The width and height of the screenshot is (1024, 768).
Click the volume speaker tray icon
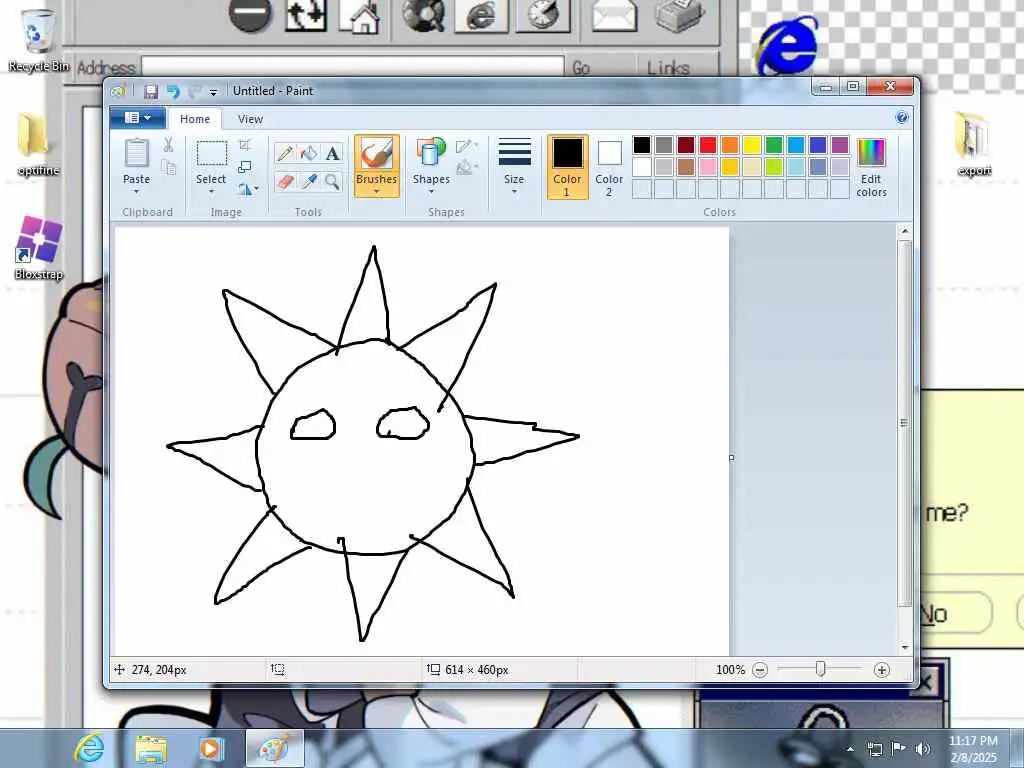click(922, 749)
